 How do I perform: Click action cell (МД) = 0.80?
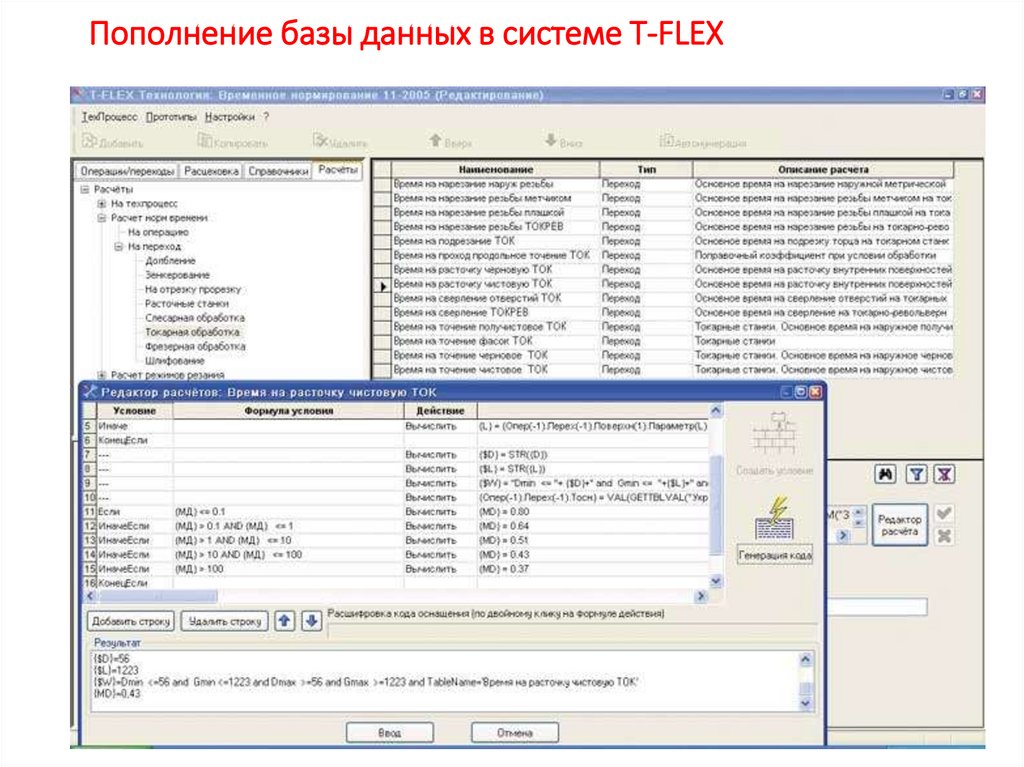coord(593,512)
